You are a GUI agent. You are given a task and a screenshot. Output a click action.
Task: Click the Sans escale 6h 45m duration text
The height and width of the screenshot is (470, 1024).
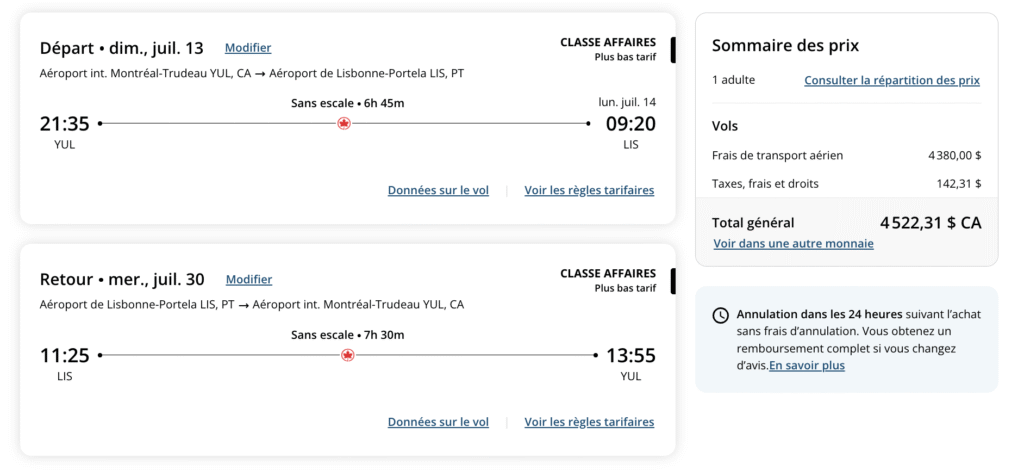[x=347, y=103]
